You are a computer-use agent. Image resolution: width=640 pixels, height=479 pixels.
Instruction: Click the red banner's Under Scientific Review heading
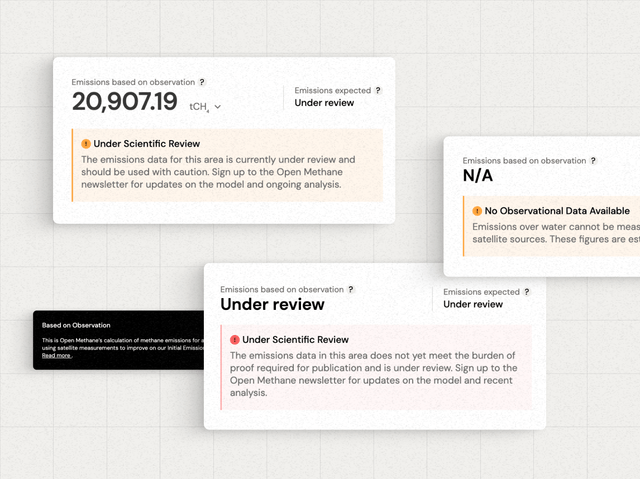pos(295,340)
